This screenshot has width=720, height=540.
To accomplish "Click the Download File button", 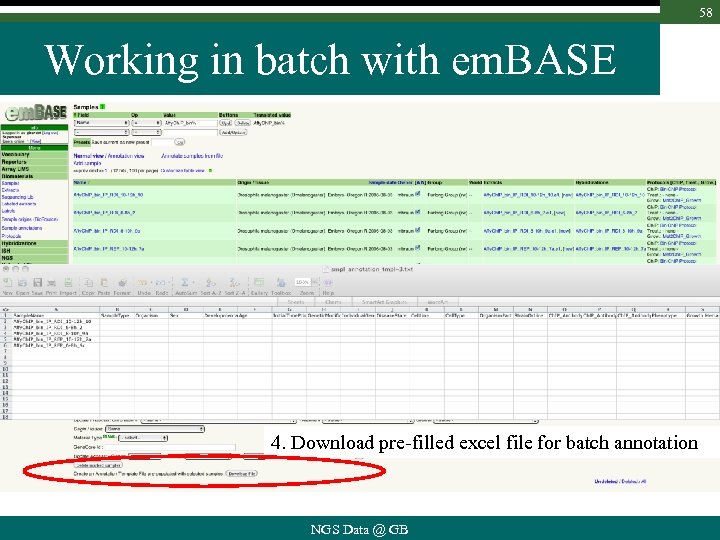I will pos(242,473).
